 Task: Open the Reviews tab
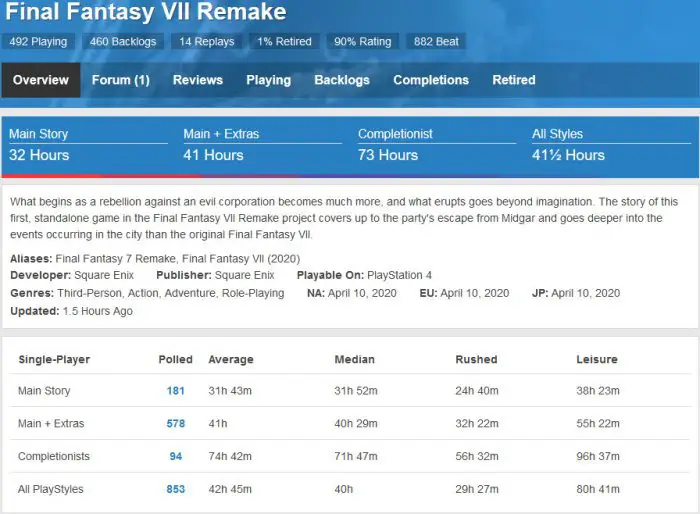pyautogui.click(x=198, y=80)
